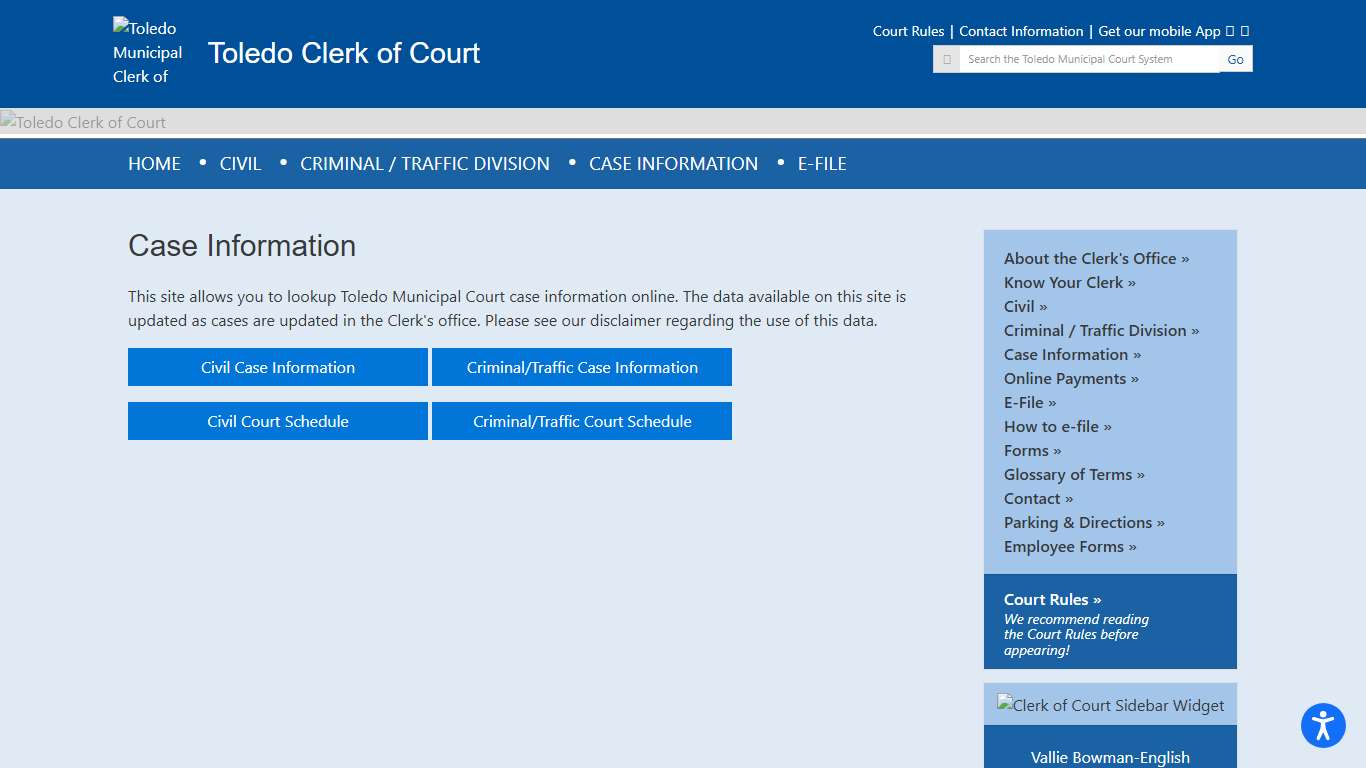The height and width of the screenshot is (768, 1366).
Task: Expand the Glossary of Terms entry
Action: coord(1074,474)
